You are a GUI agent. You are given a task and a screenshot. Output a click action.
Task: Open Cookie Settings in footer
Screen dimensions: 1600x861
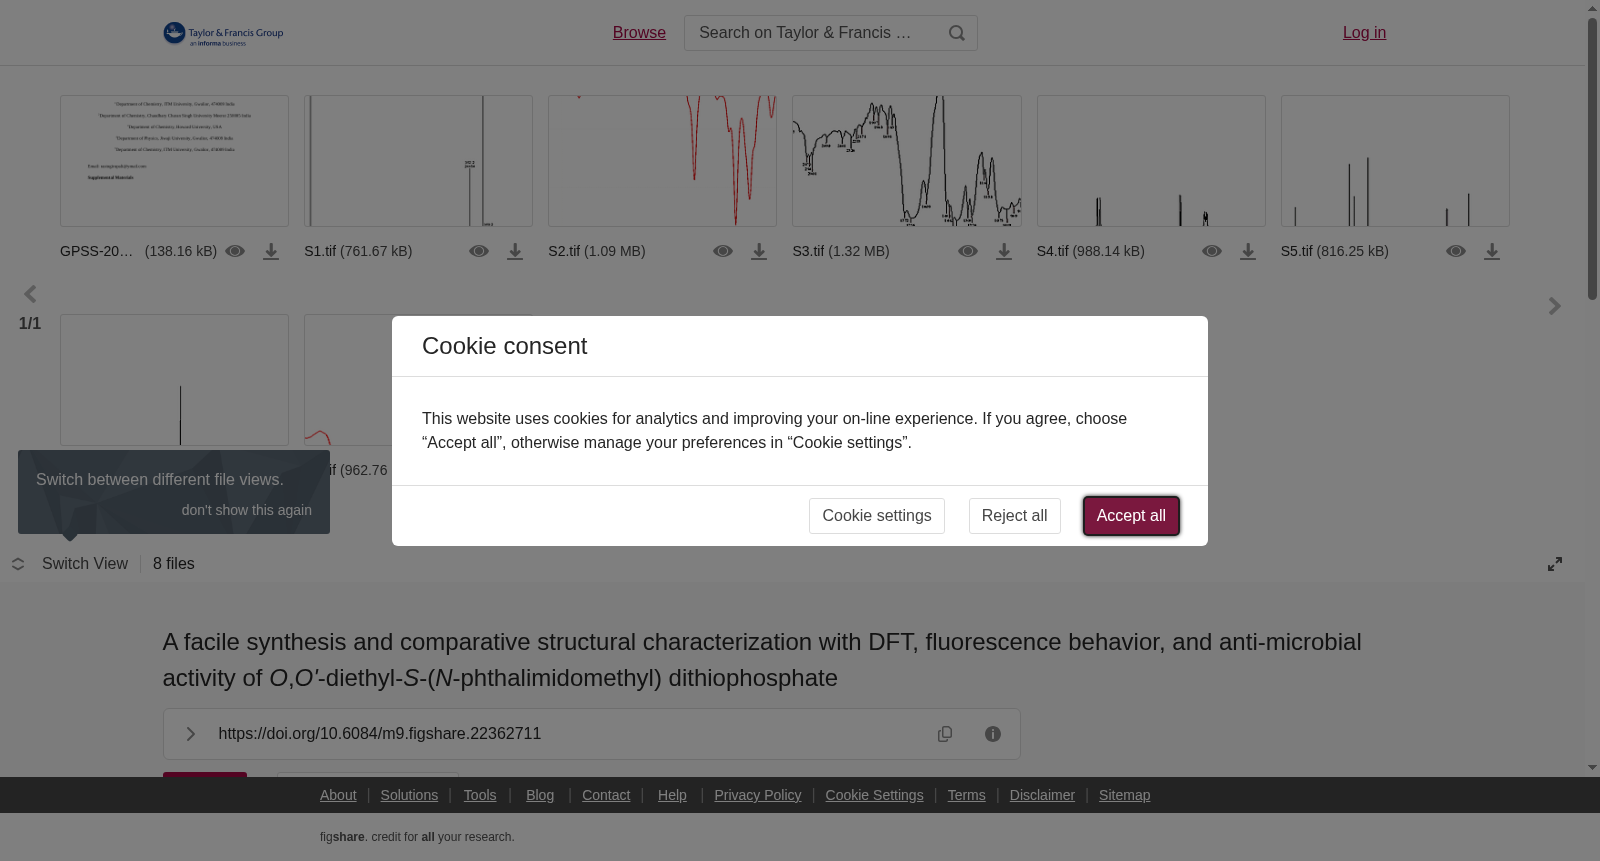pyautogui.click(x=874, y=795)
